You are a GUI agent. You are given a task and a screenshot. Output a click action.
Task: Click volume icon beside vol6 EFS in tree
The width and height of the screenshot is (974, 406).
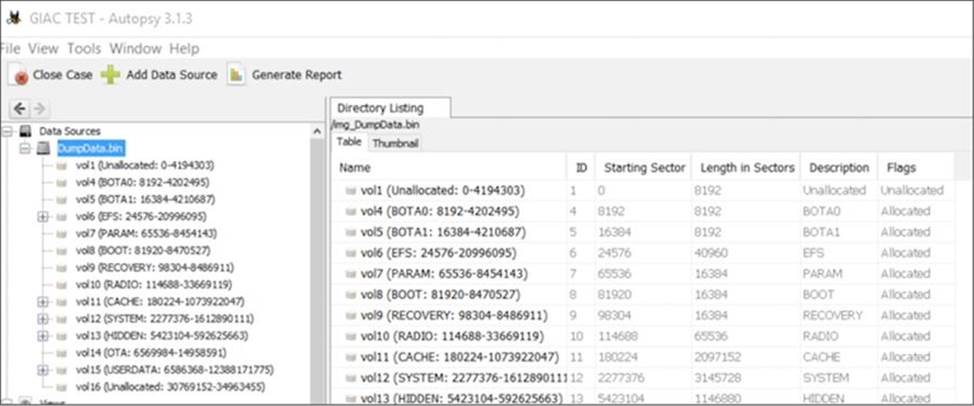[x=61, y=217]
